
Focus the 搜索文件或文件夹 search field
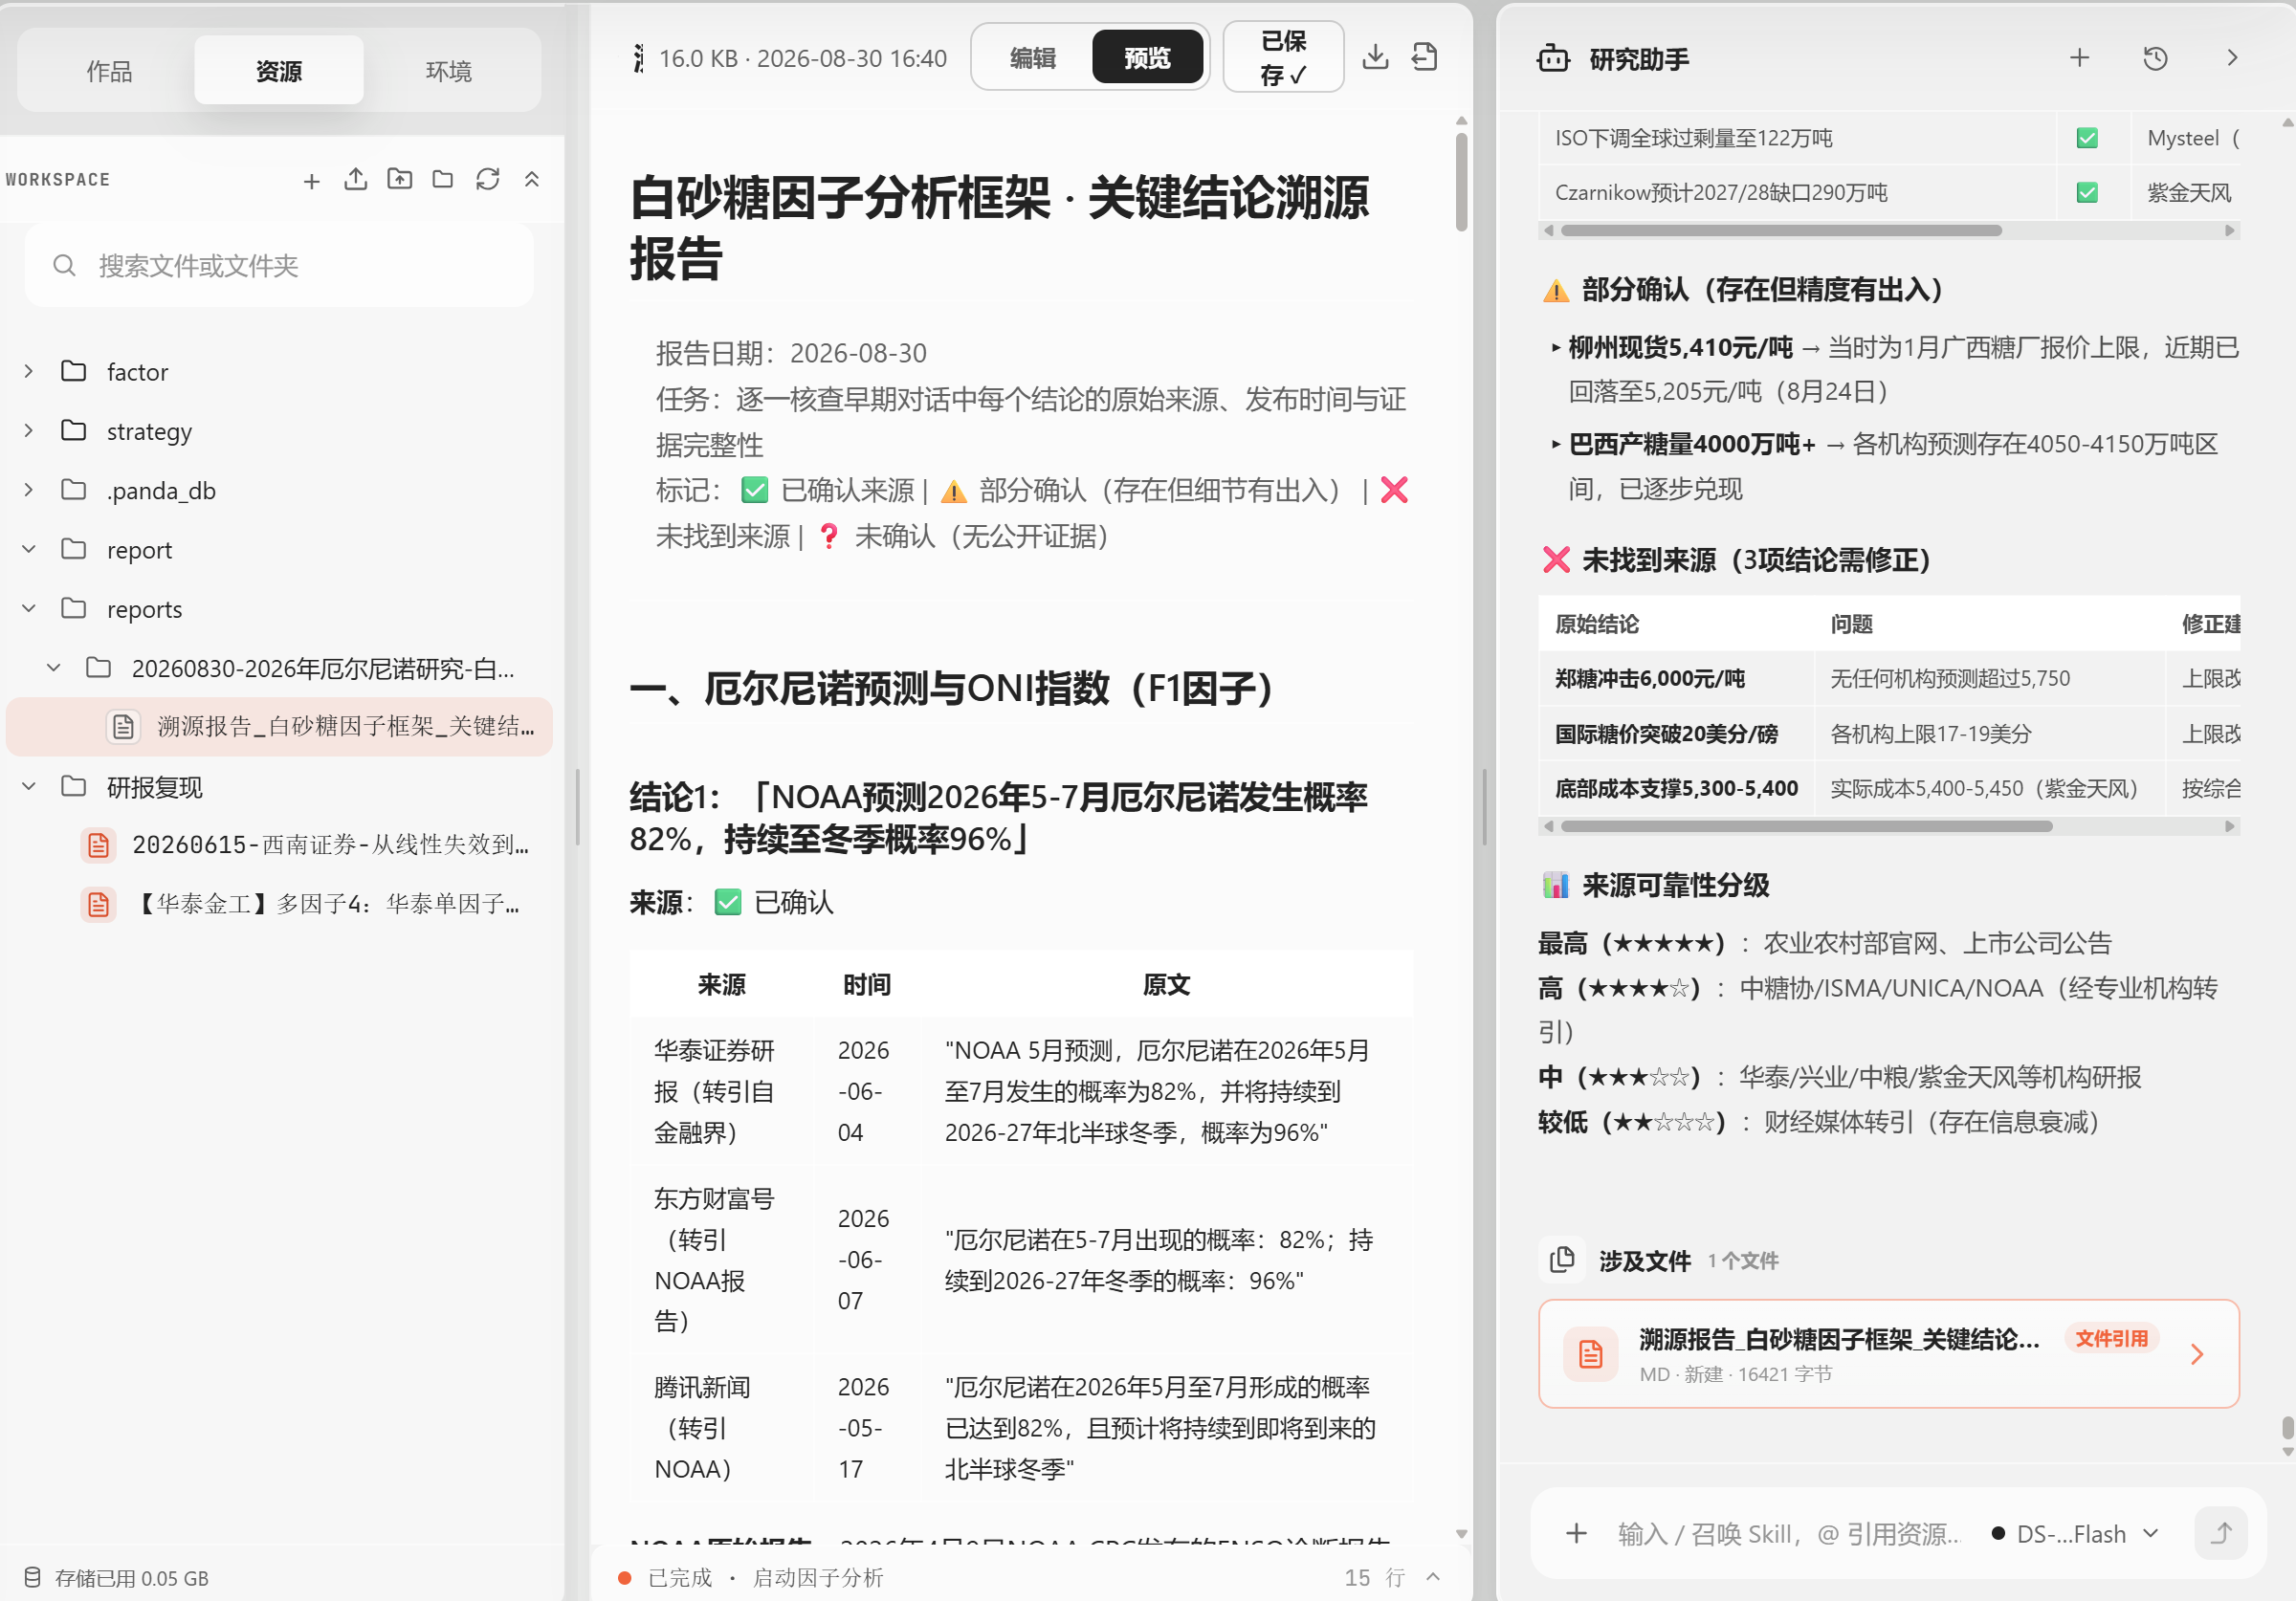280,266
